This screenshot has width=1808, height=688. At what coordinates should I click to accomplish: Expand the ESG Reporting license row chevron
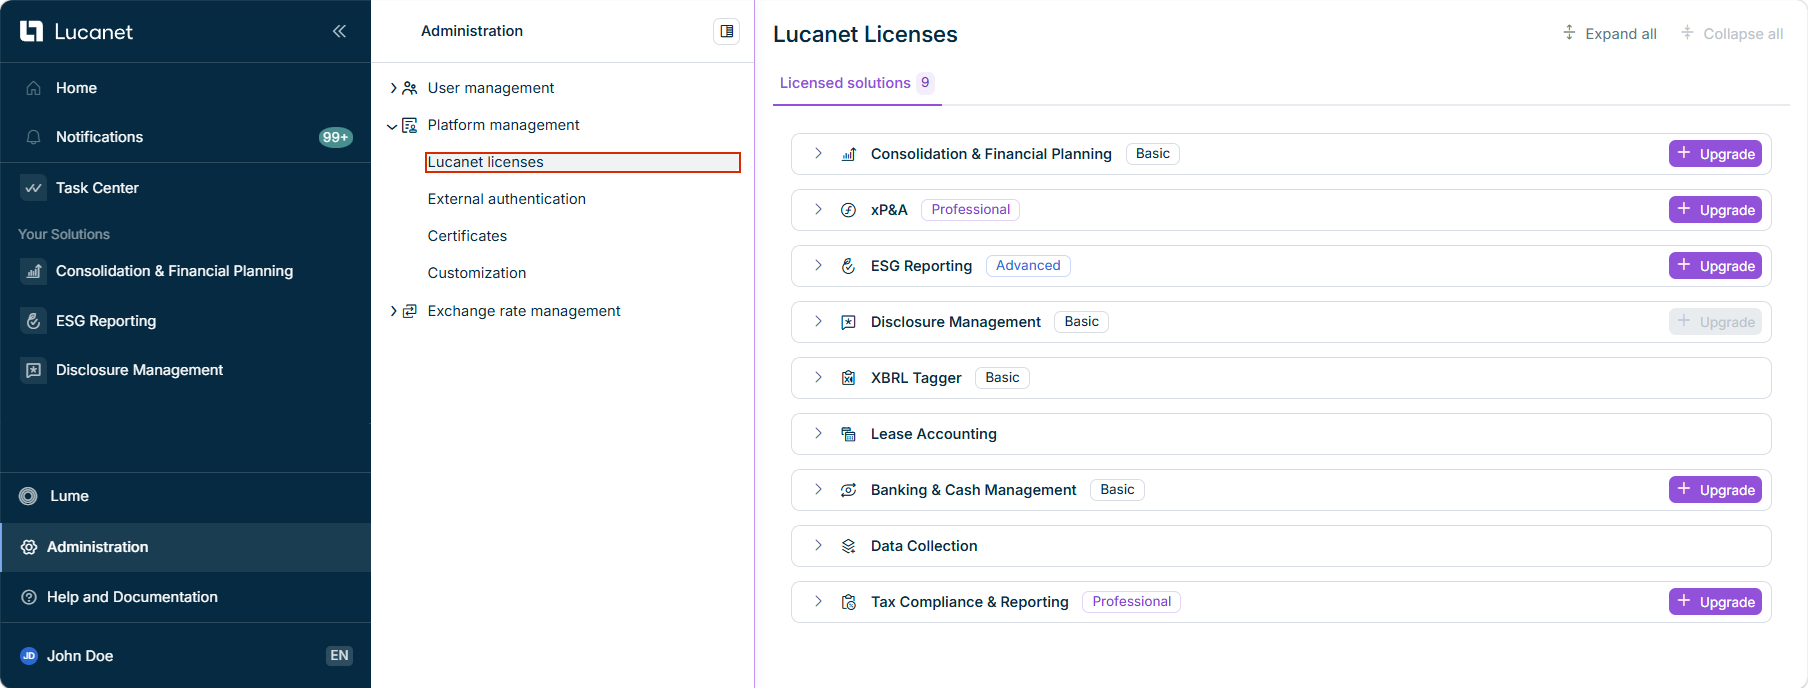pos(818,265)
